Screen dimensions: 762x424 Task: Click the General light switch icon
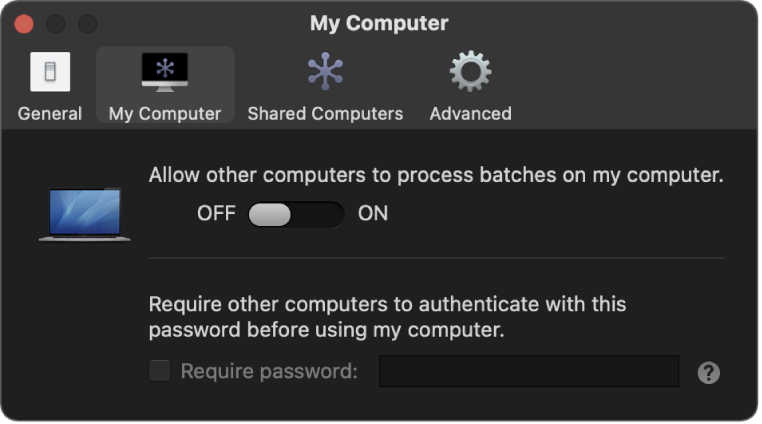point(50,72)
